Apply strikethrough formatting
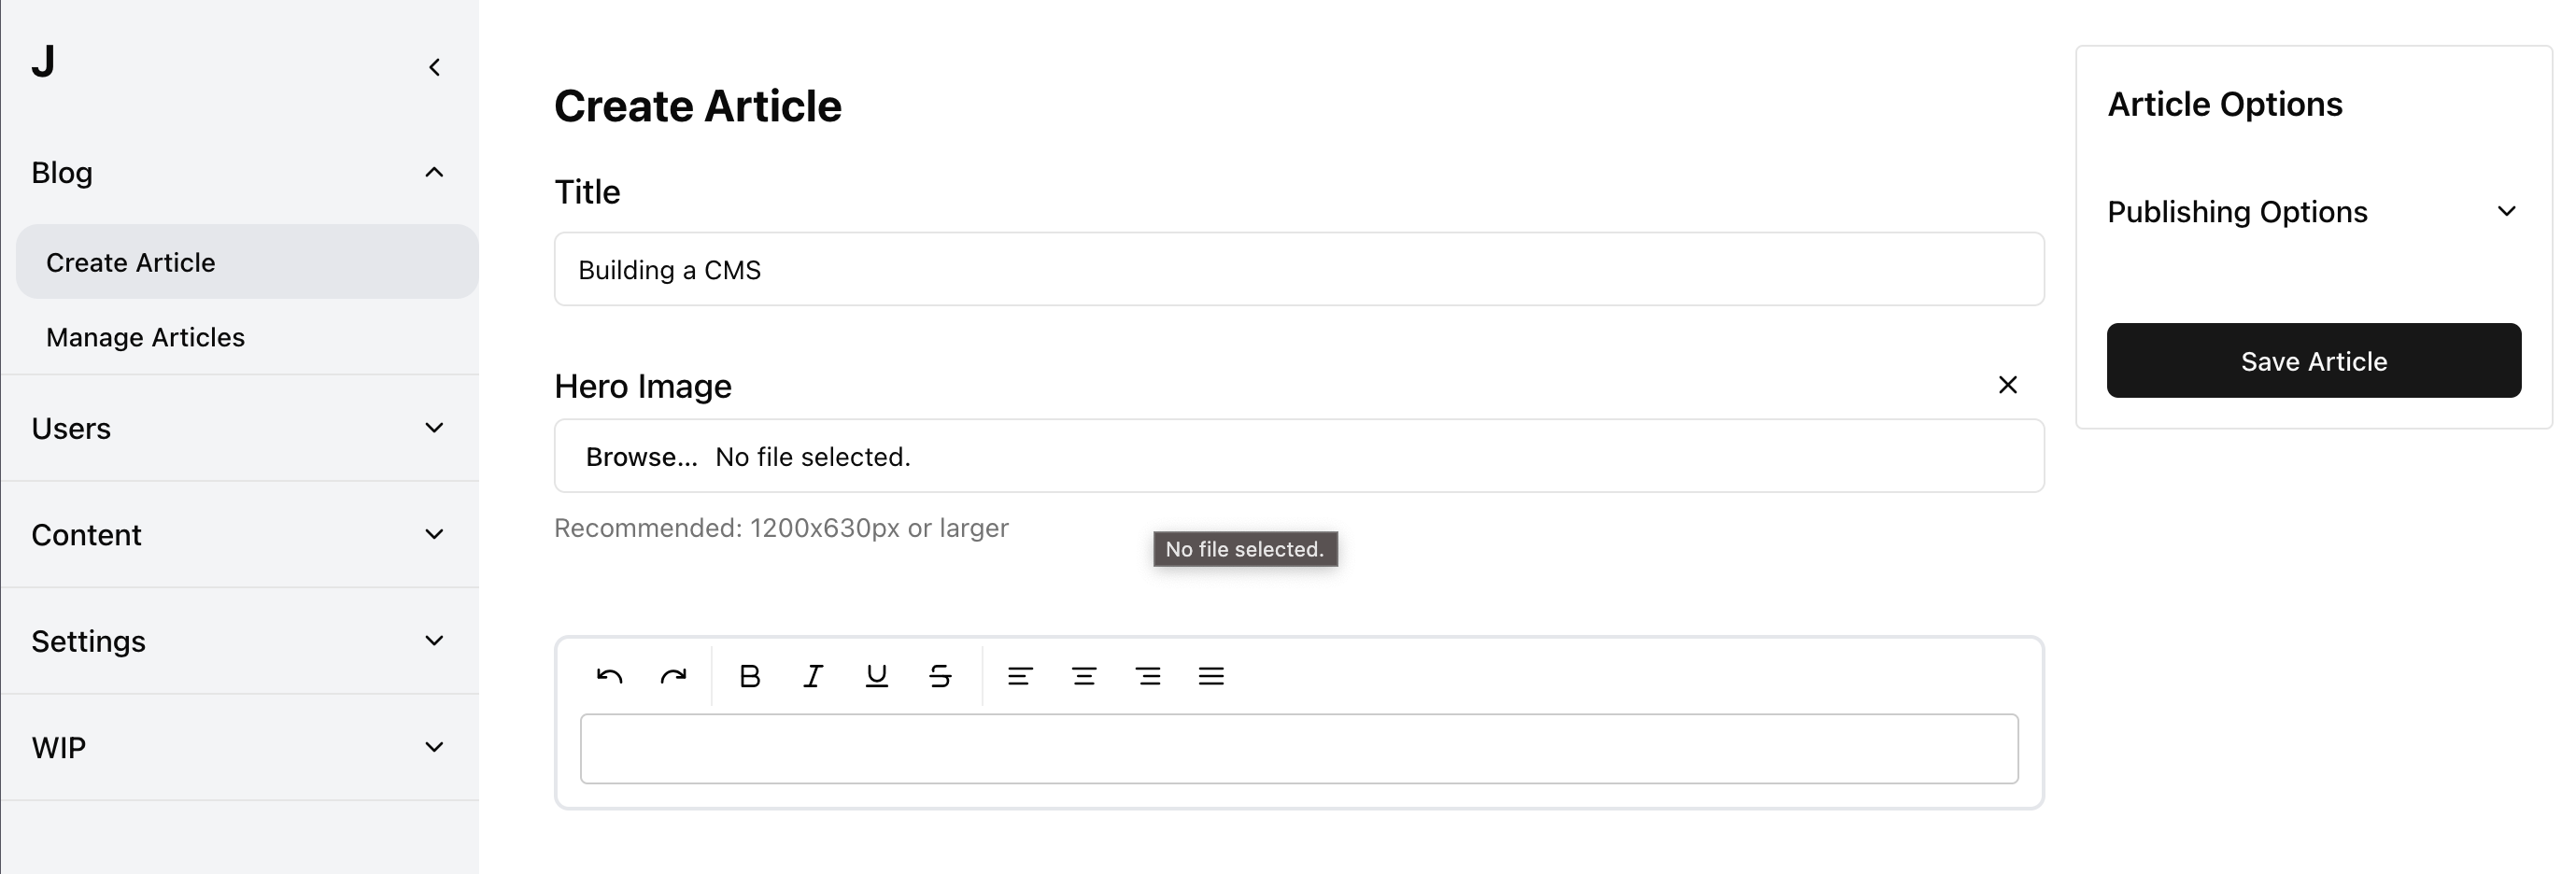 pyautogui.click(x=939, y=676)
